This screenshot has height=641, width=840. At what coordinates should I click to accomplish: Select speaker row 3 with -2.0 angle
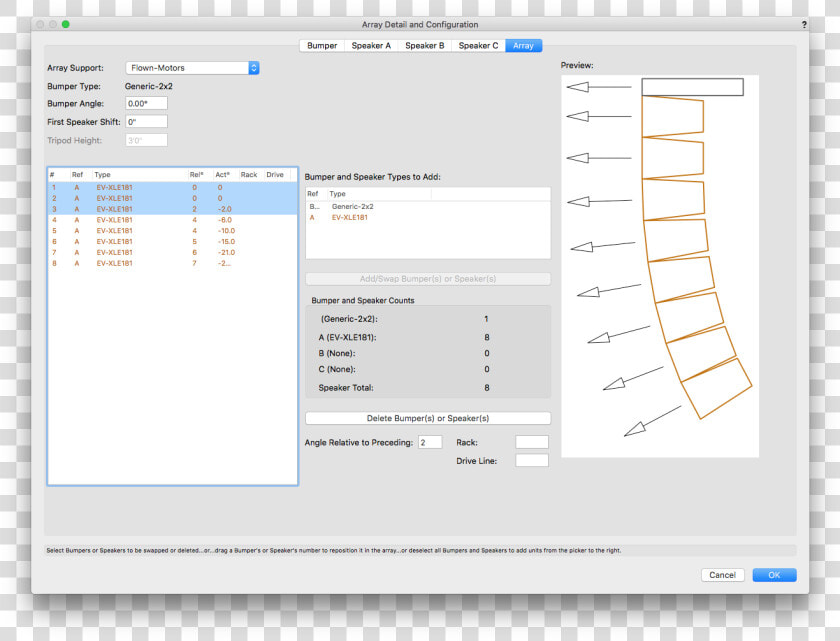point(172,209)
